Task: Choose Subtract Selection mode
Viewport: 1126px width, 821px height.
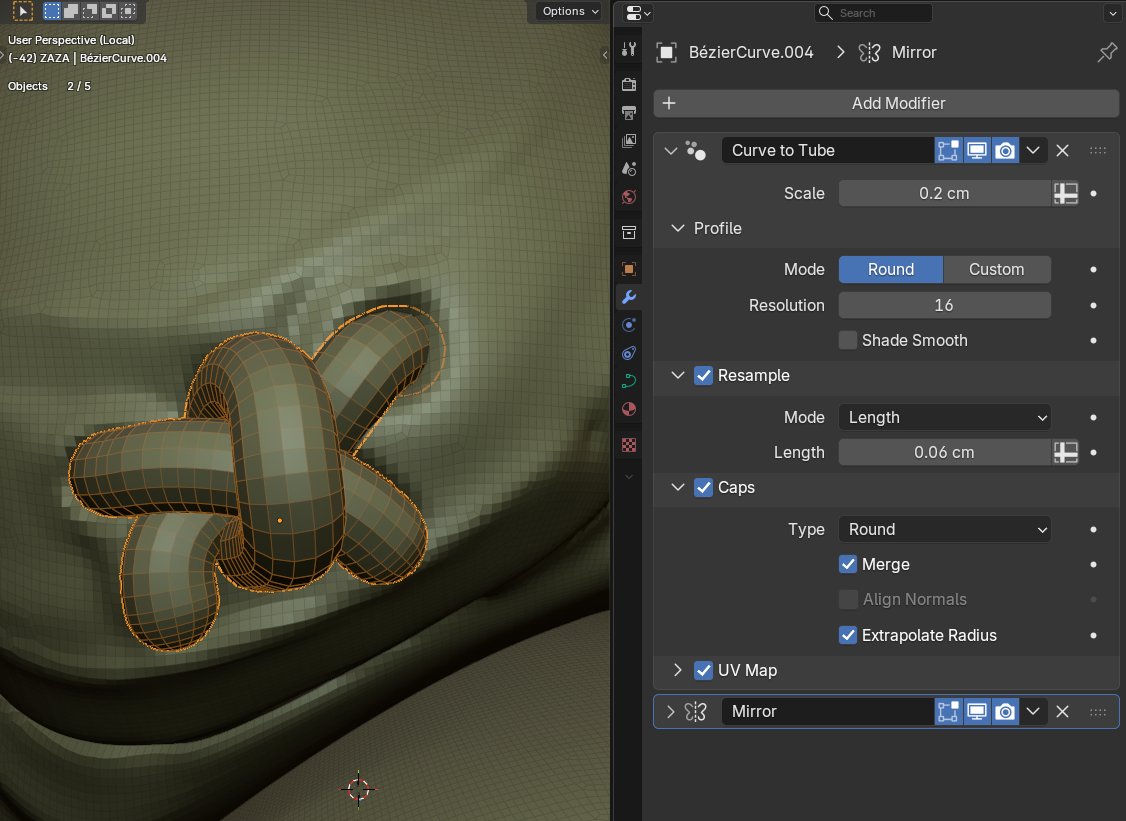Action: pyautogui.click(x=90, y=11)
